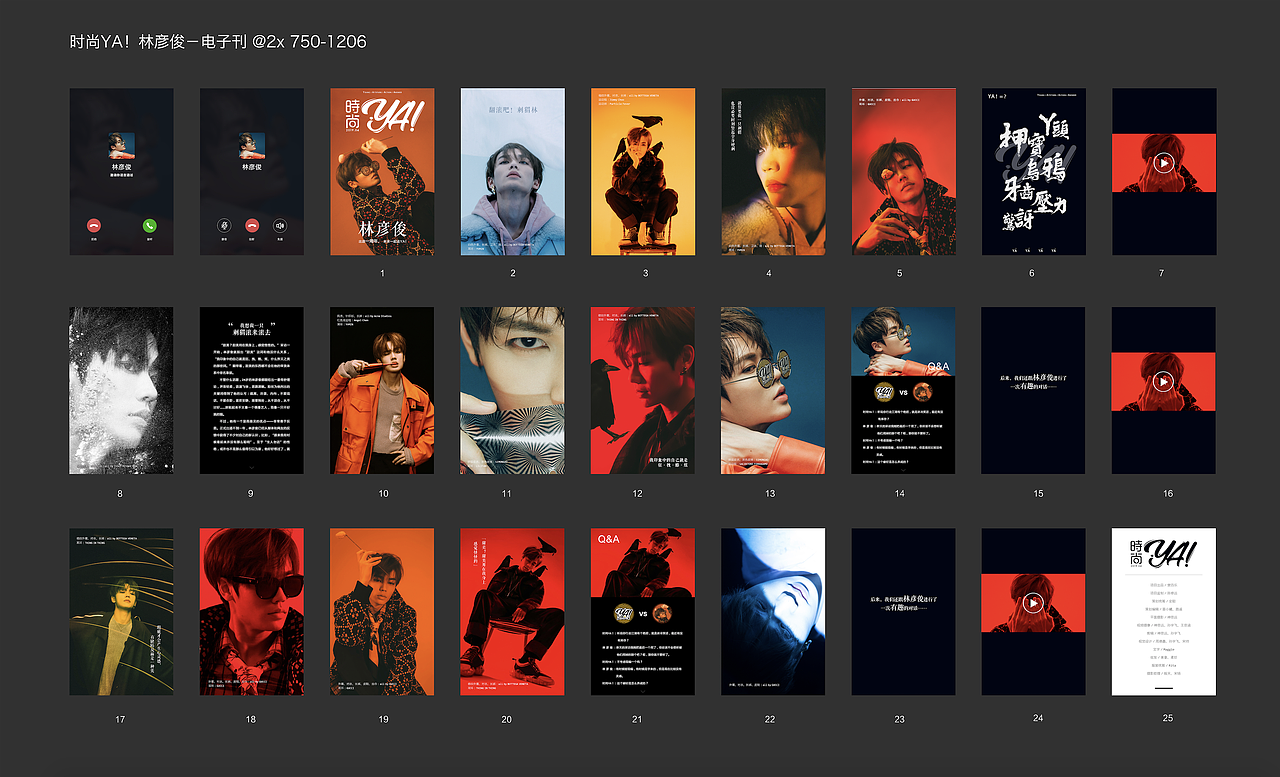Viewport: 1280px width, 777px height.
Task: Click the name 林彦俊 on incoming call screen
Action: click(x=121, y=167)
